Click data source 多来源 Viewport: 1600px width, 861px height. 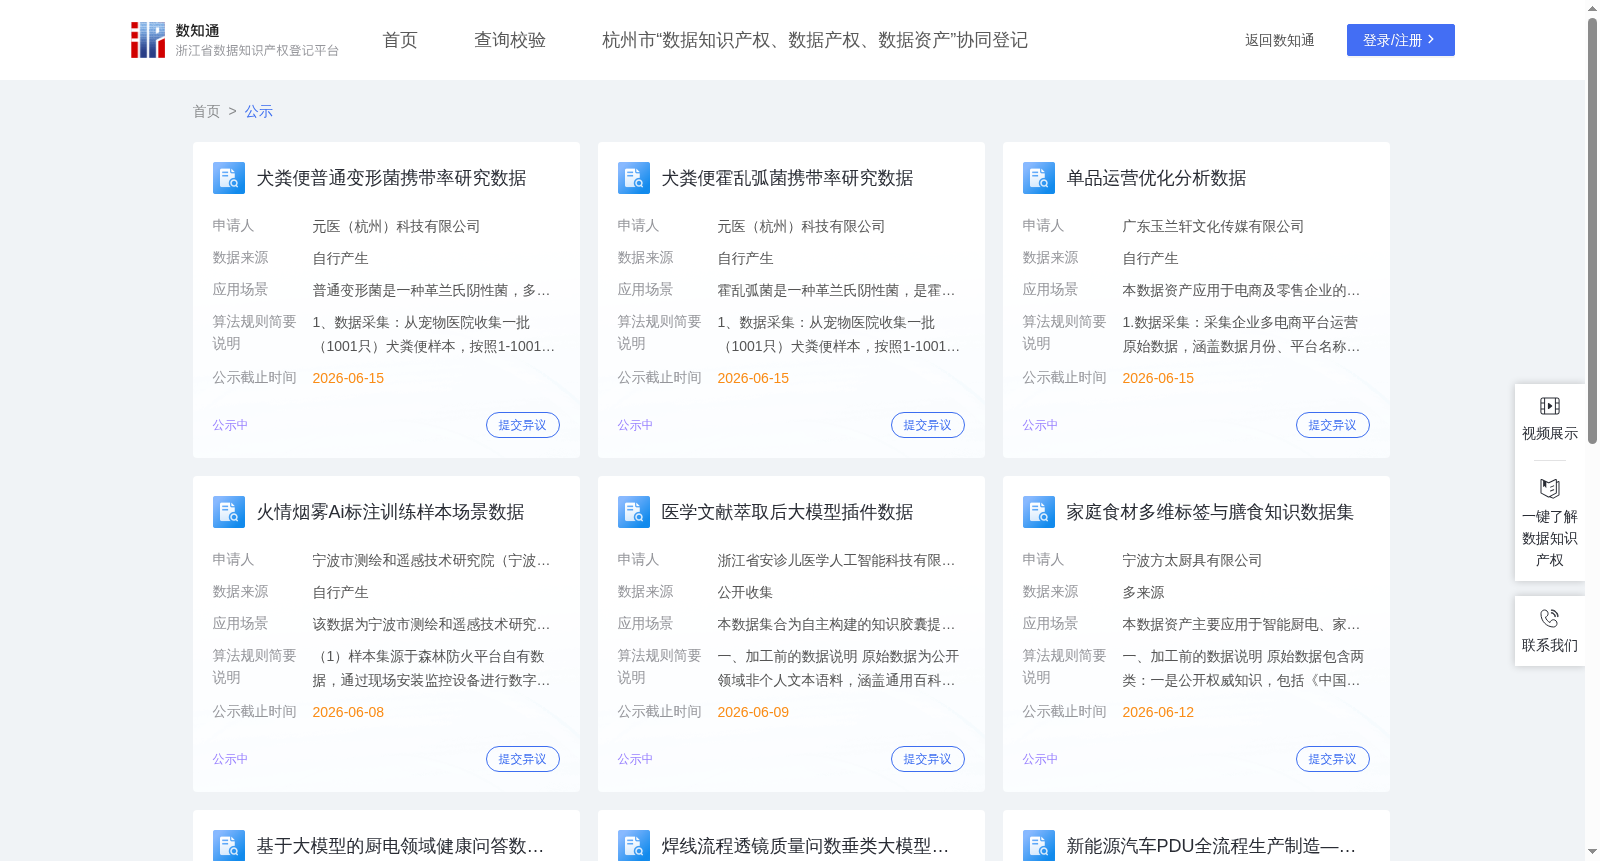click(x=1143, y=592)
